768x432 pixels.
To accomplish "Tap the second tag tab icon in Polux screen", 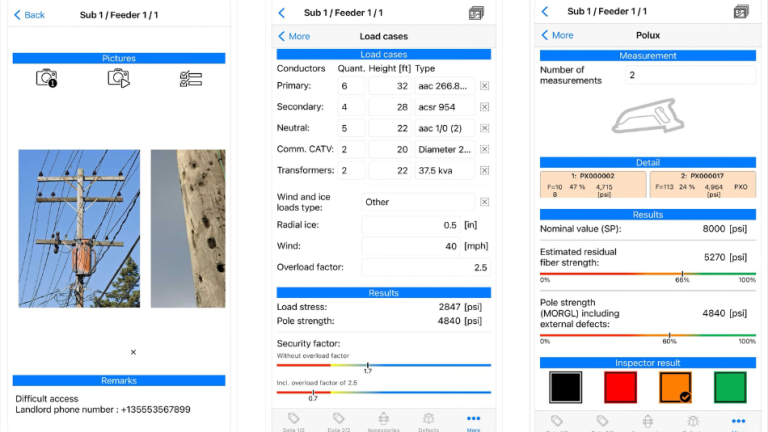I will pos(602,422).
